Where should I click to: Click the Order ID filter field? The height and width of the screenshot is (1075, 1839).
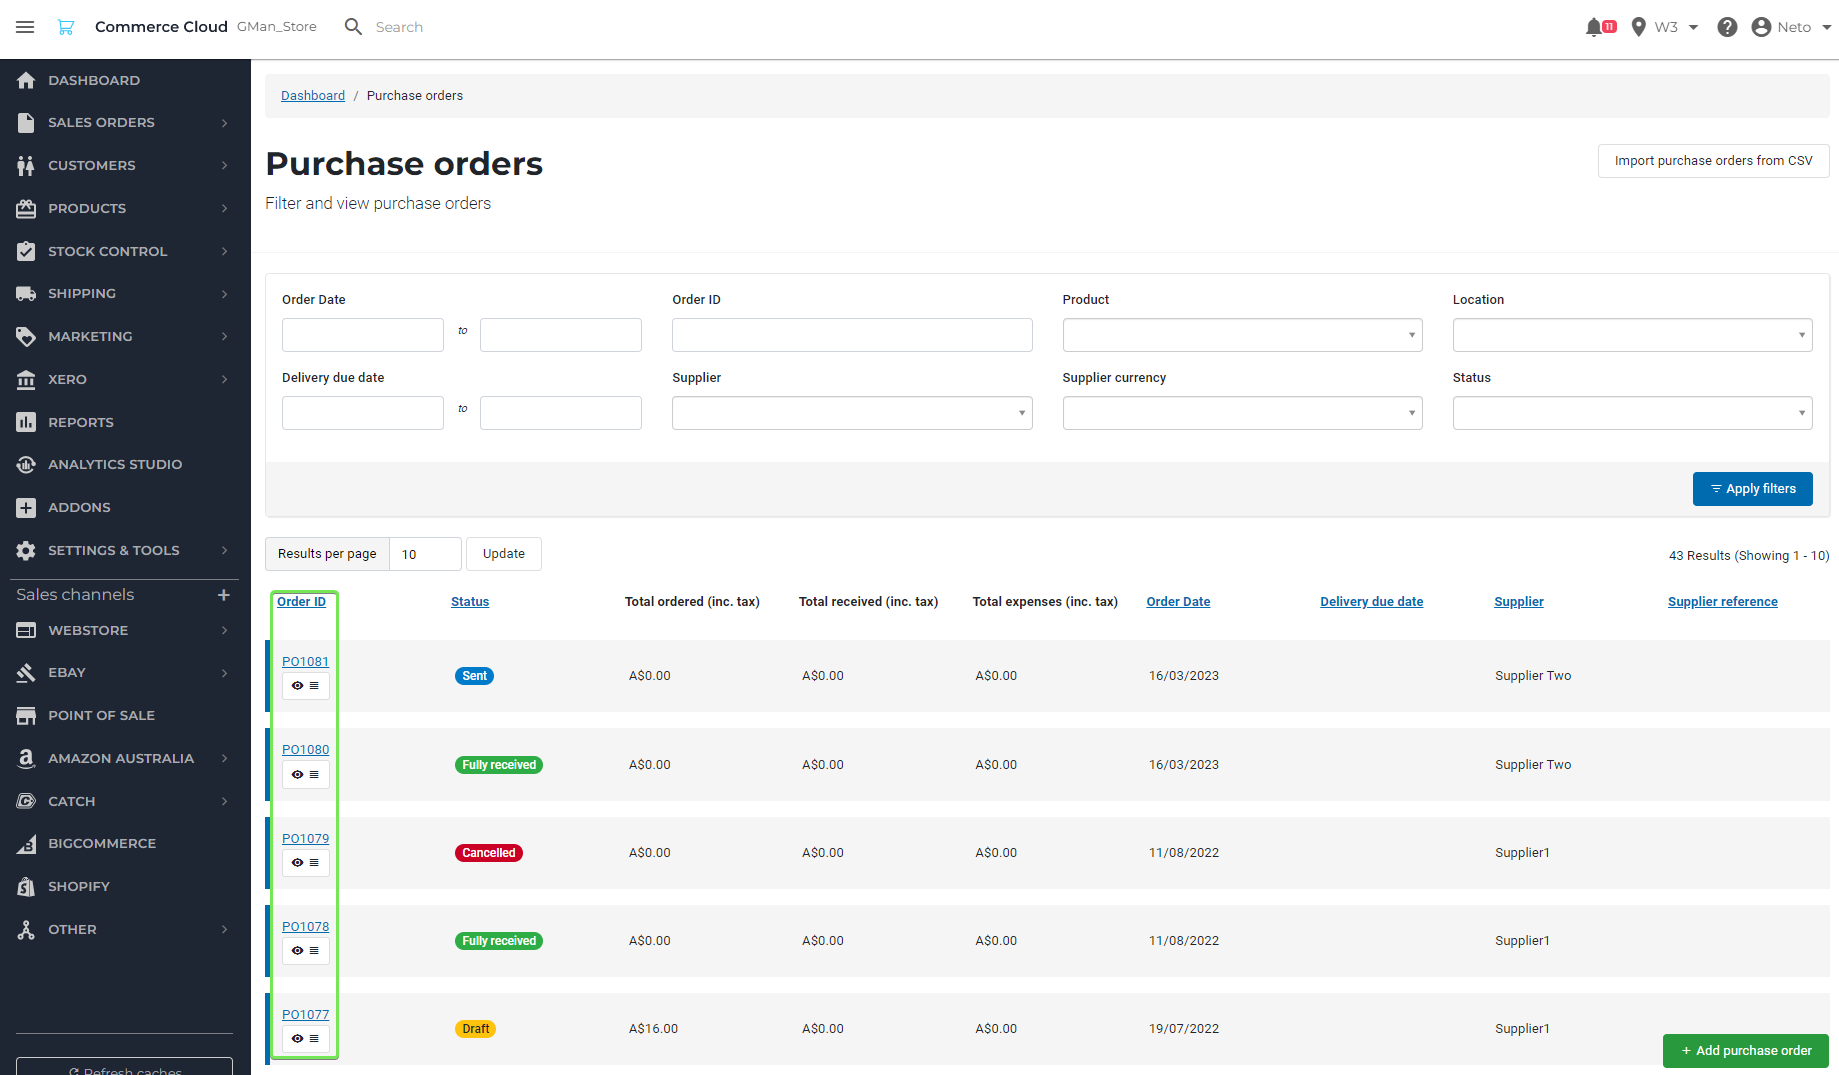tap(852, 335)
